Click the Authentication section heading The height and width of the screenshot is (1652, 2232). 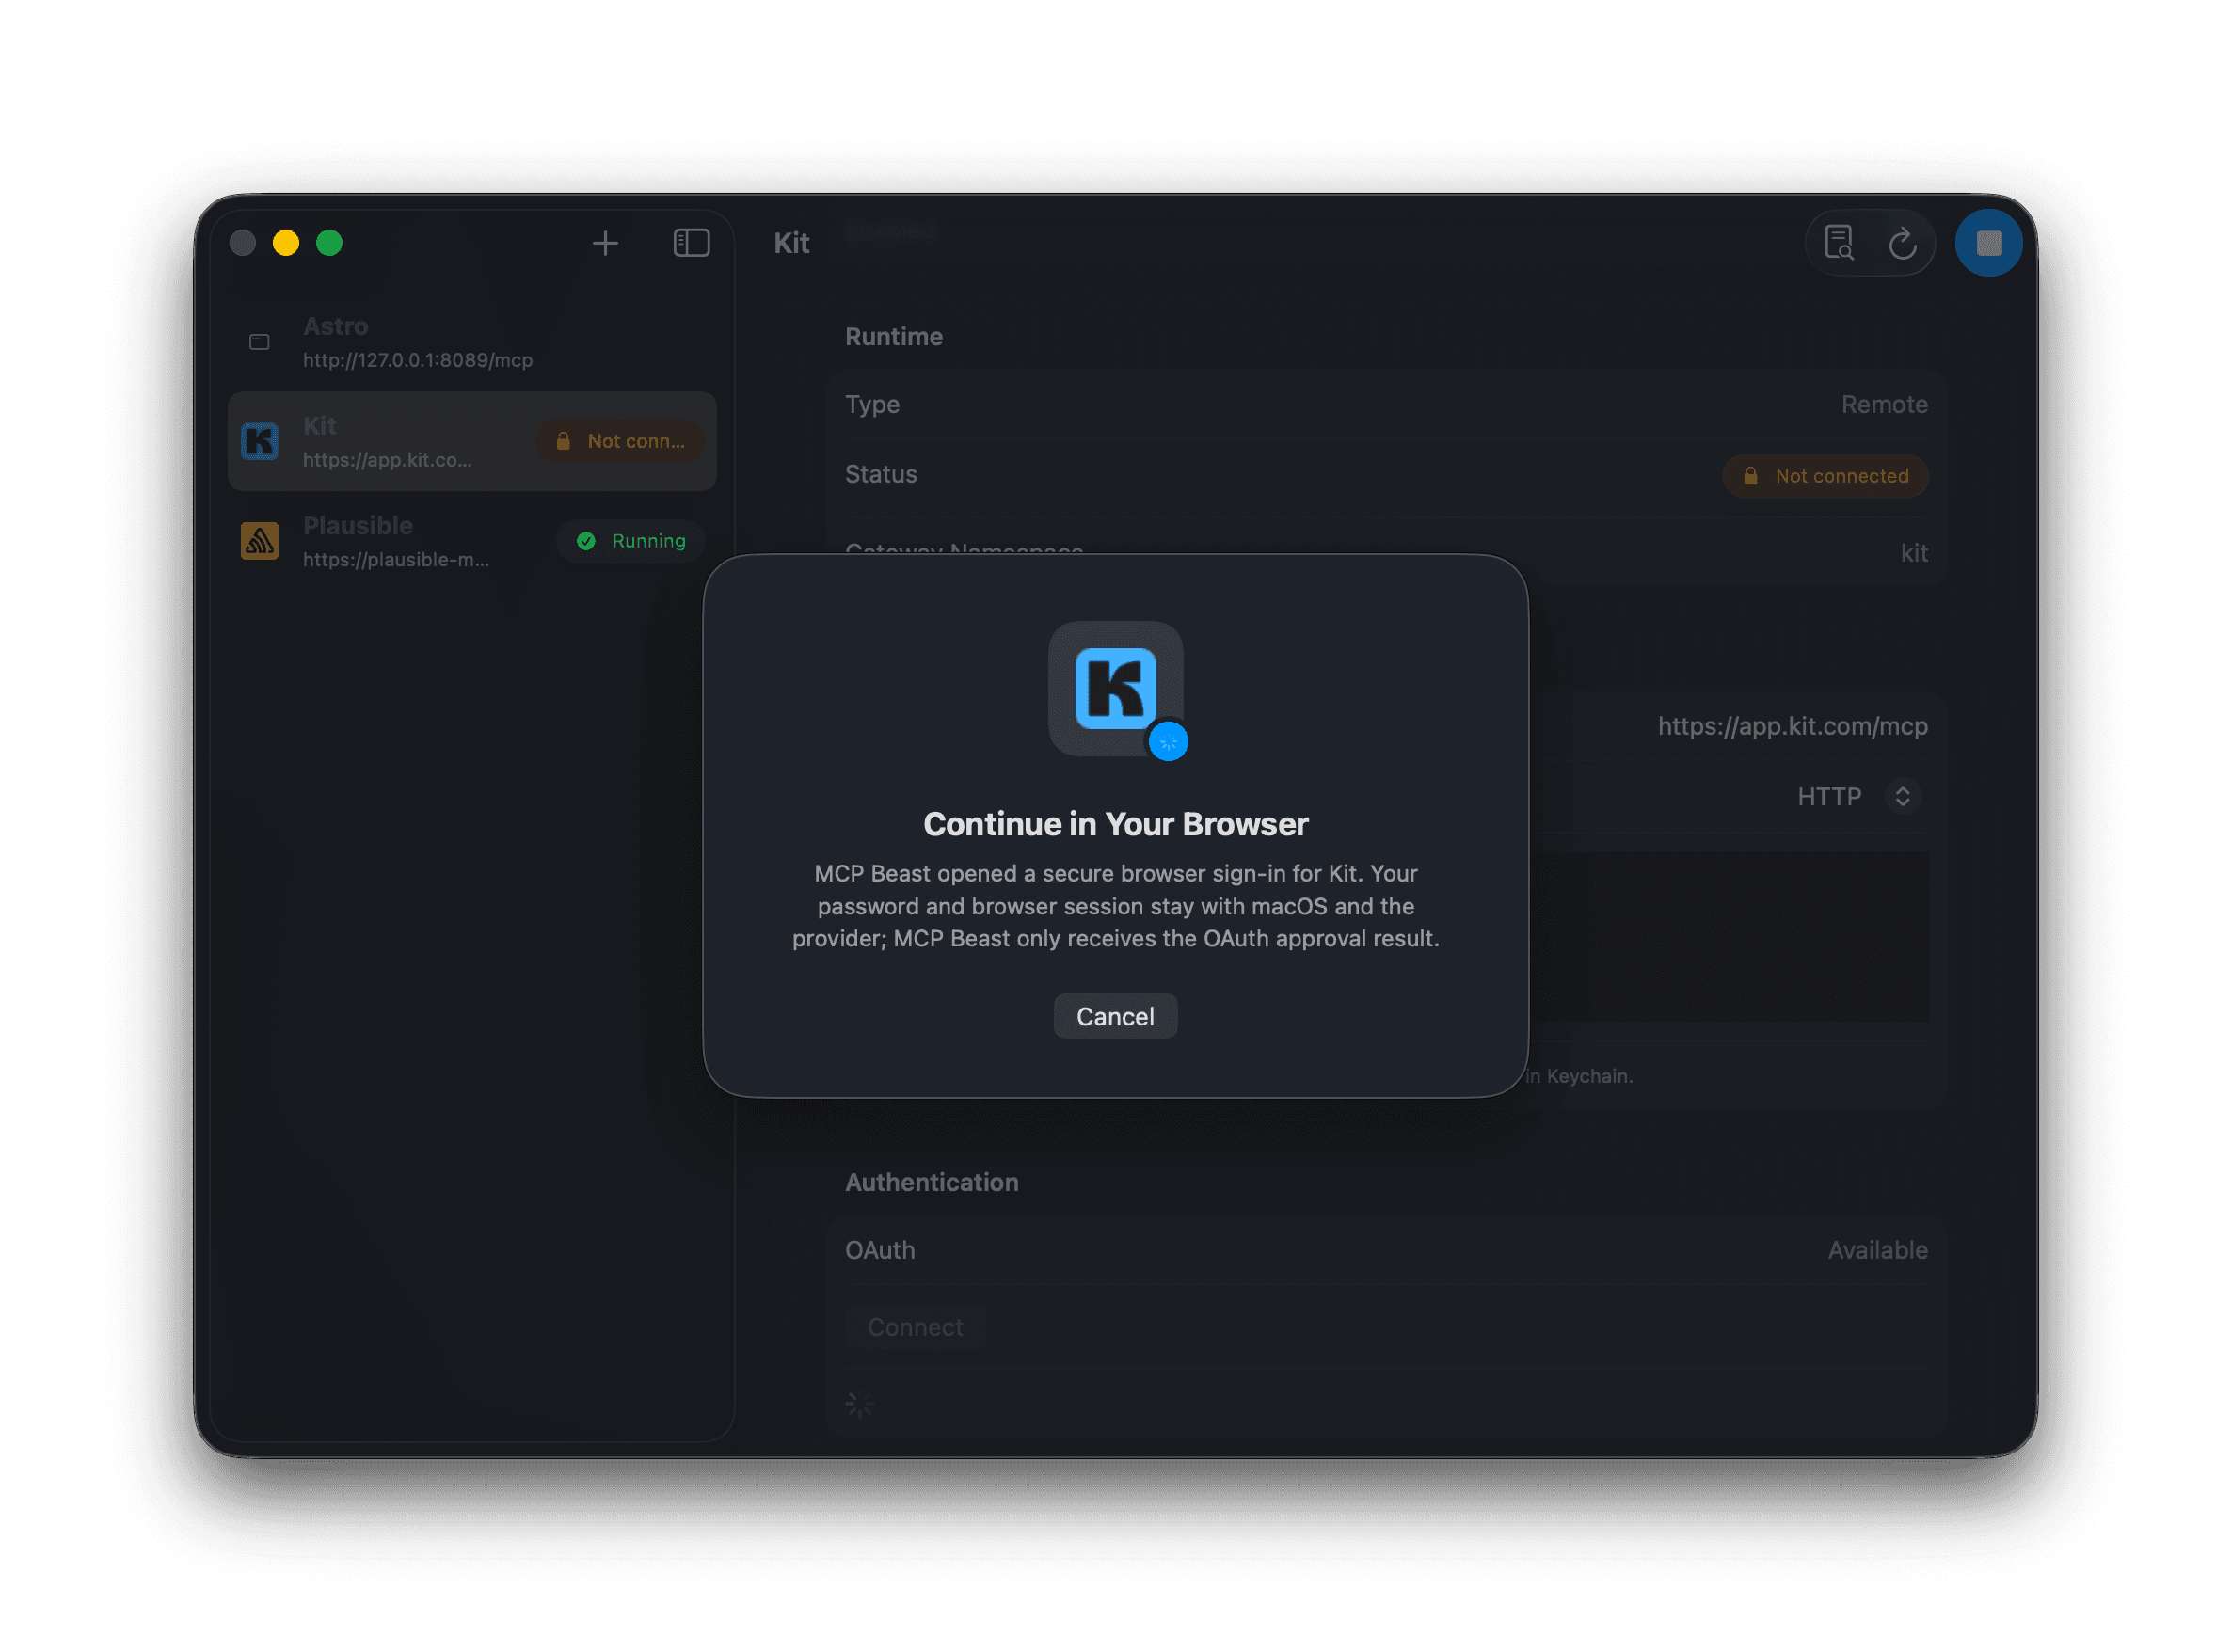pyautogui.click(x=932, y=1182)
